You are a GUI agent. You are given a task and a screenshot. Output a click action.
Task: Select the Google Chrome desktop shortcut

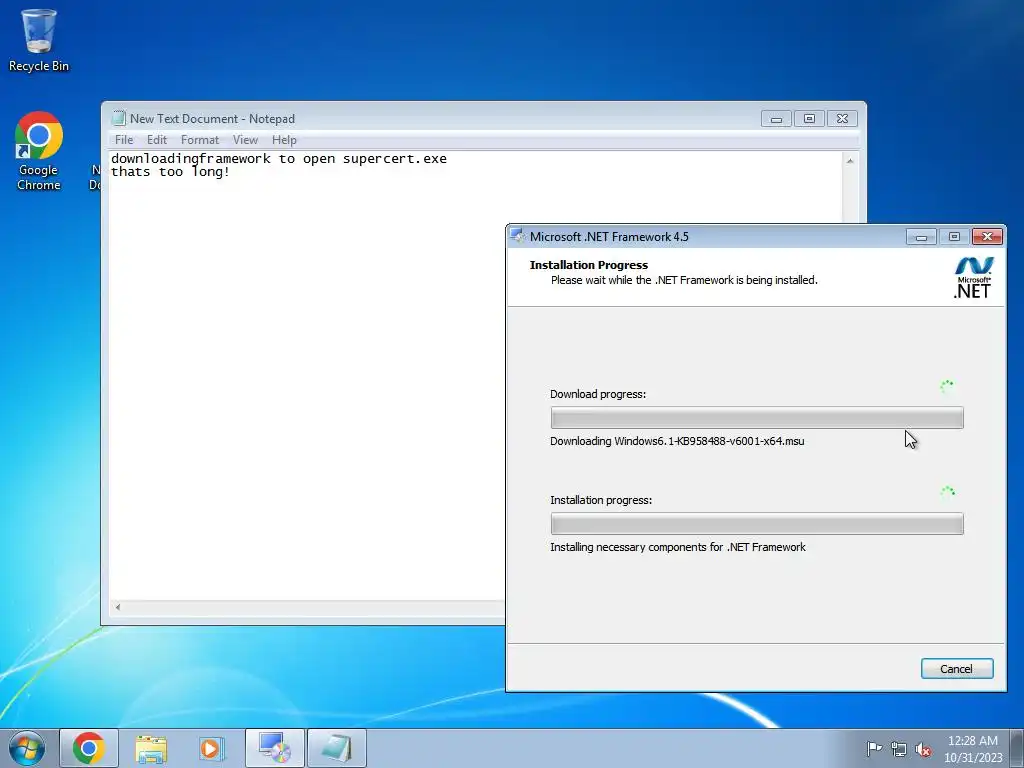[39, 151]
